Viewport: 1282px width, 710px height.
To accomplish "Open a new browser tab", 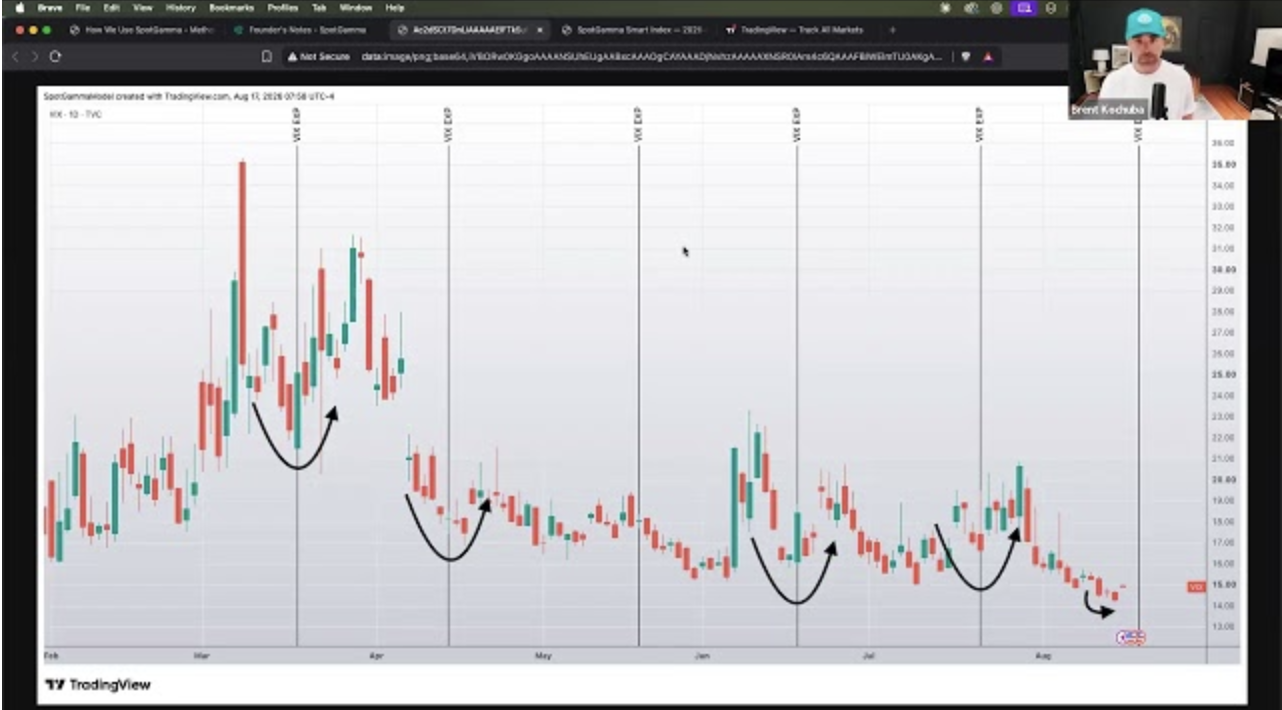I will (893, 30).
